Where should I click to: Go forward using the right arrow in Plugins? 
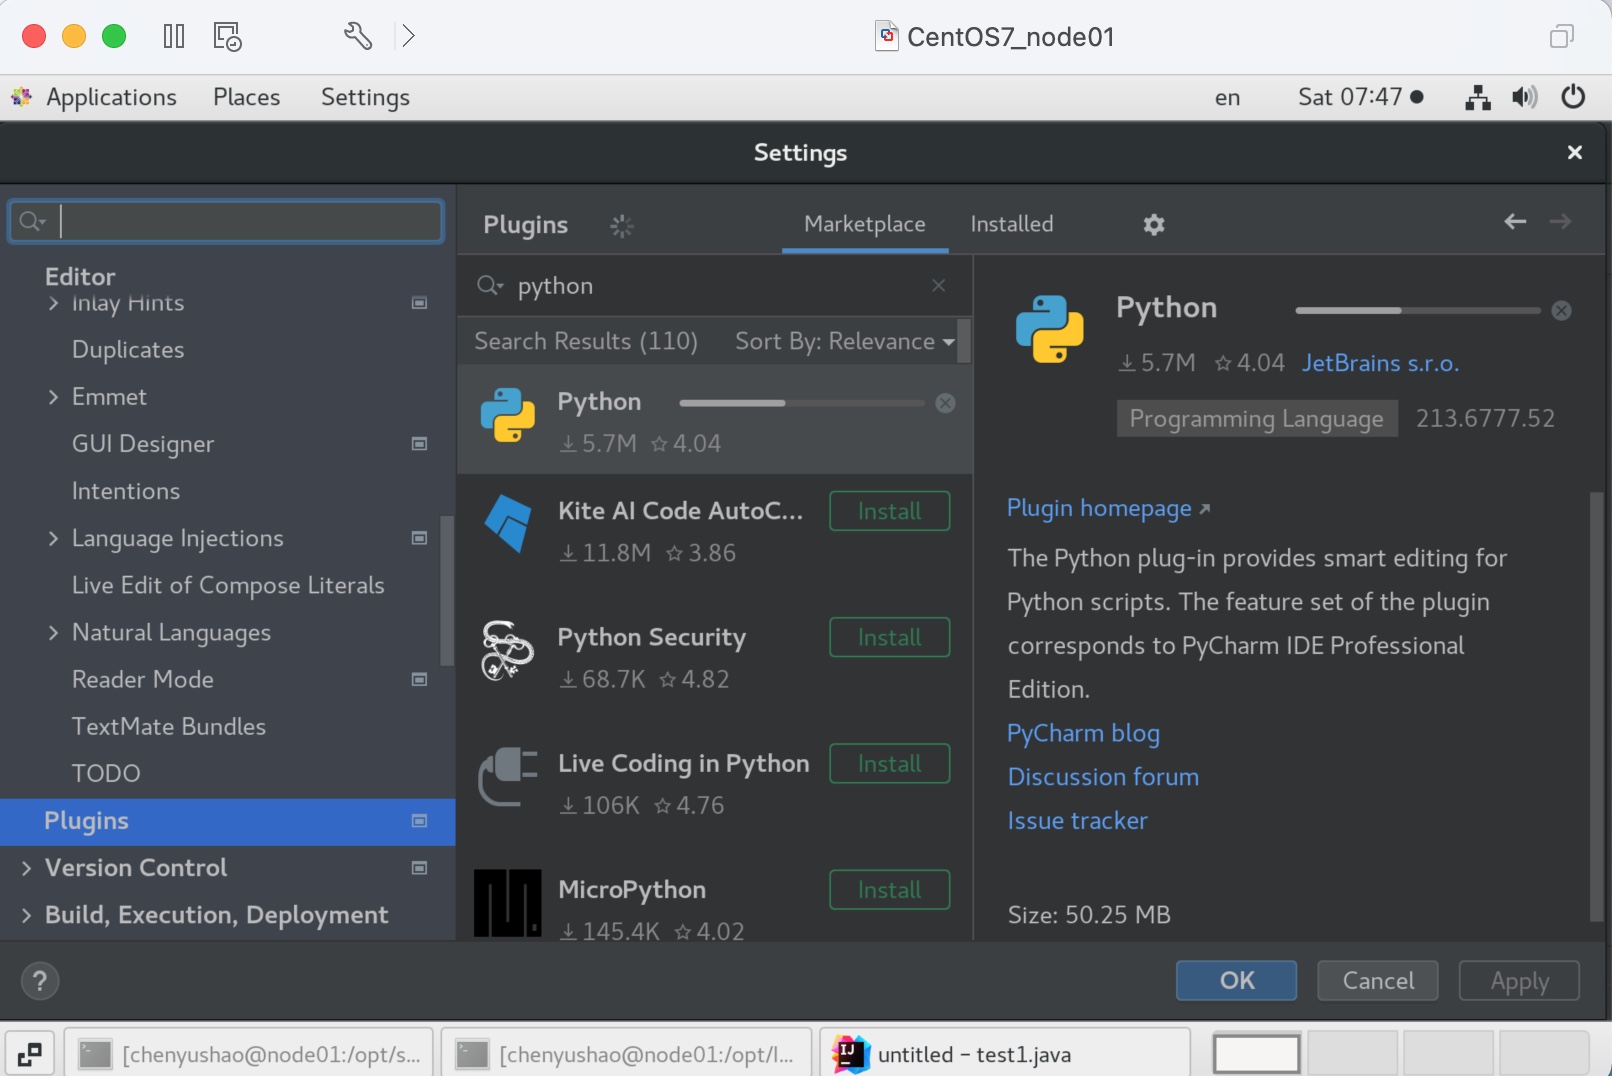pos(1560,221)
